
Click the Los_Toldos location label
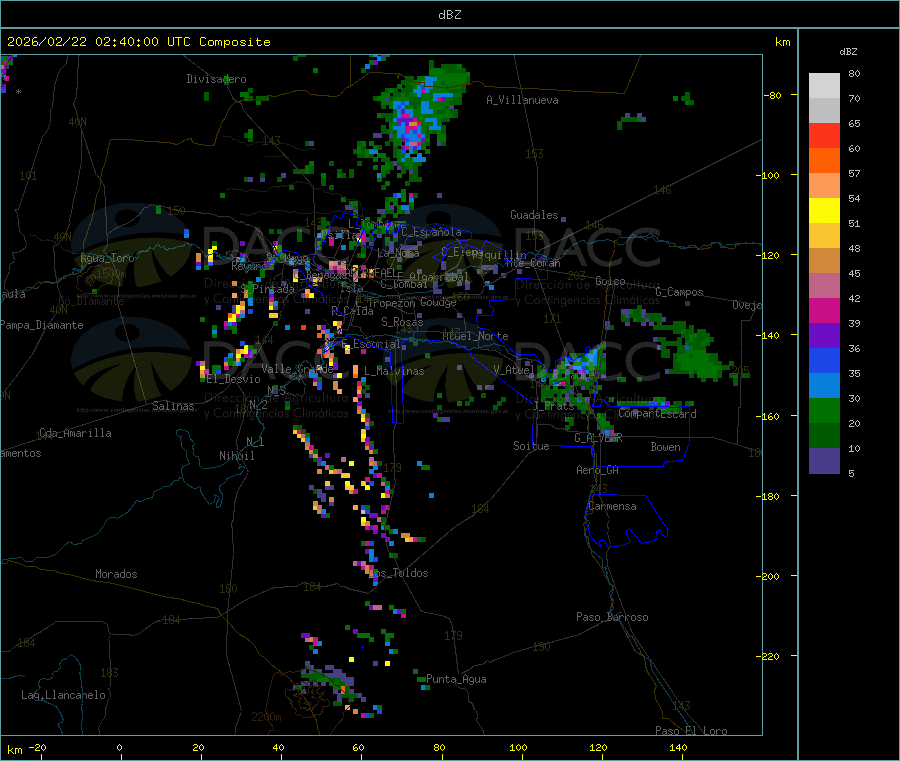click(398, 573)
